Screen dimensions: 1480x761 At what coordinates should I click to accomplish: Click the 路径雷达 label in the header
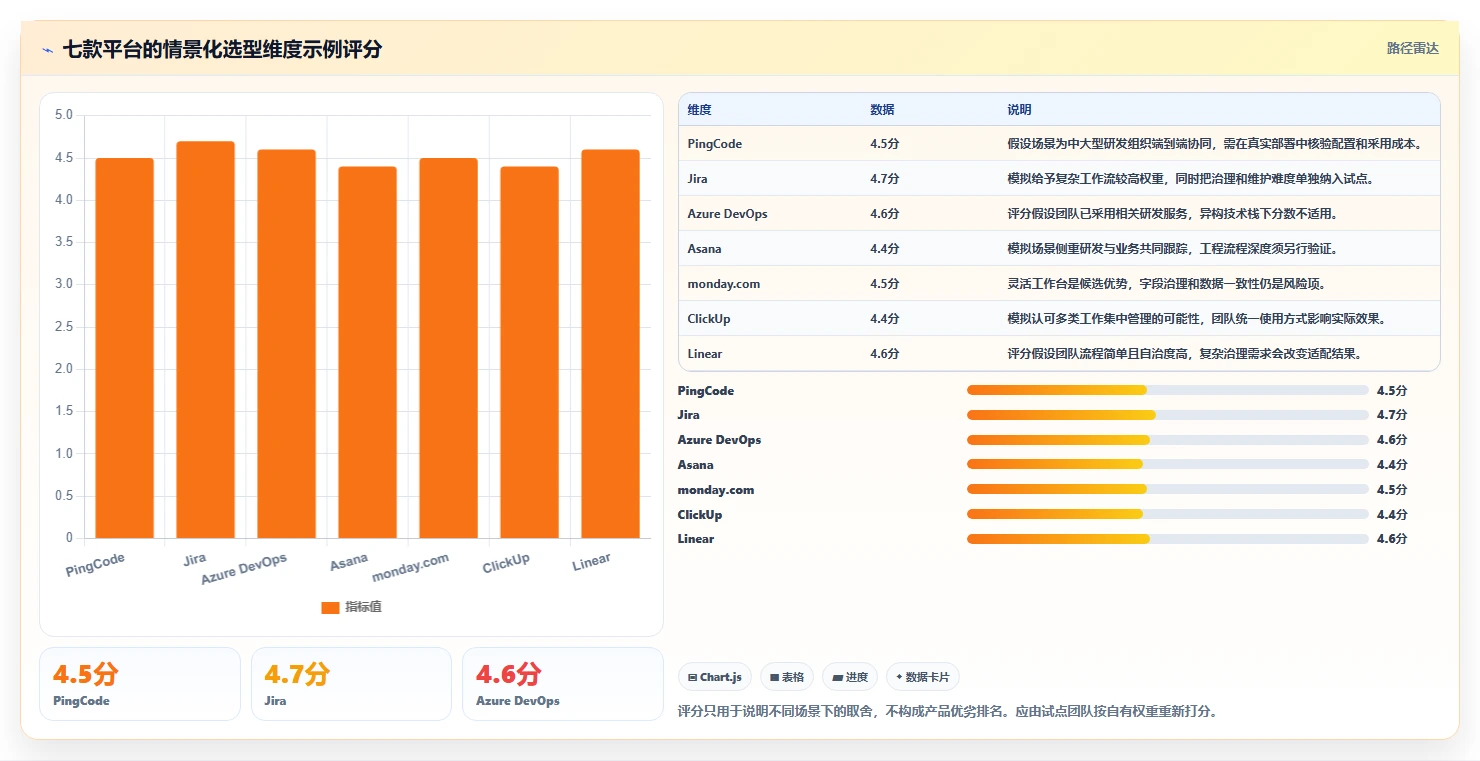pos(1413,48)
